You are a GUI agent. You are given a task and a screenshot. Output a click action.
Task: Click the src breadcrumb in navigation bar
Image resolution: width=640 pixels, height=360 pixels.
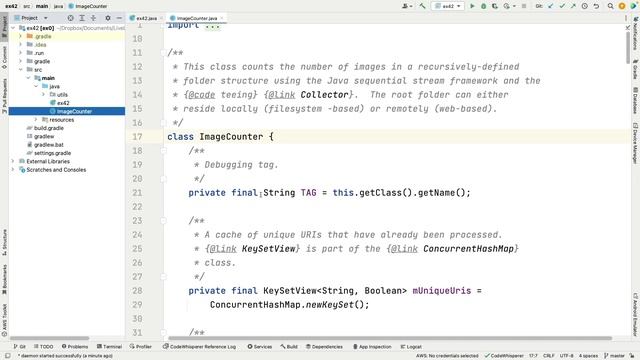[x=27, y=6]
